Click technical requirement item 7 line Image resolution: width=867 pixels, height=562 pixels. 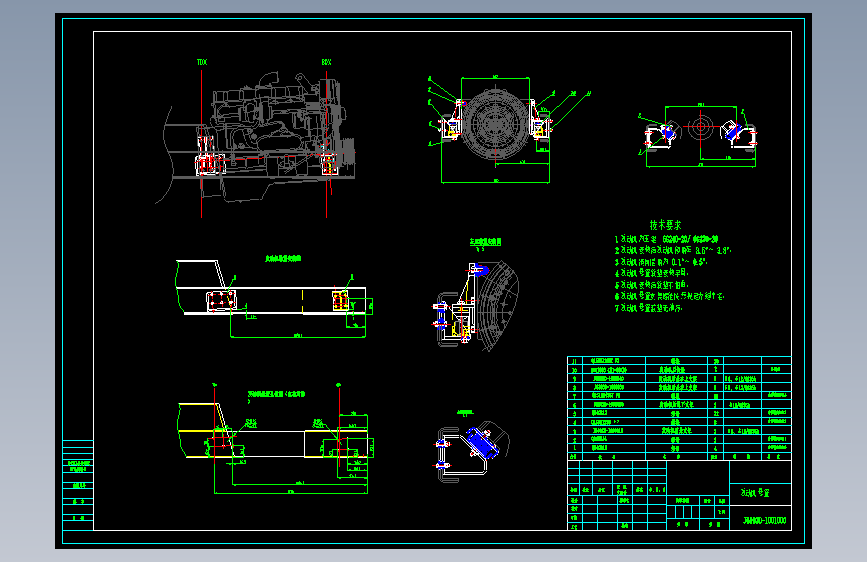[x=649, y=308]
